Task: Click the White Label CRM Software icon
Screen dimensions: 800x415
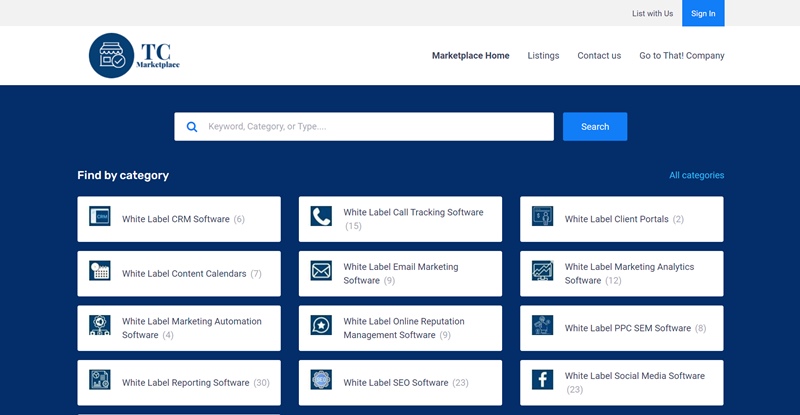Action: 99,216
